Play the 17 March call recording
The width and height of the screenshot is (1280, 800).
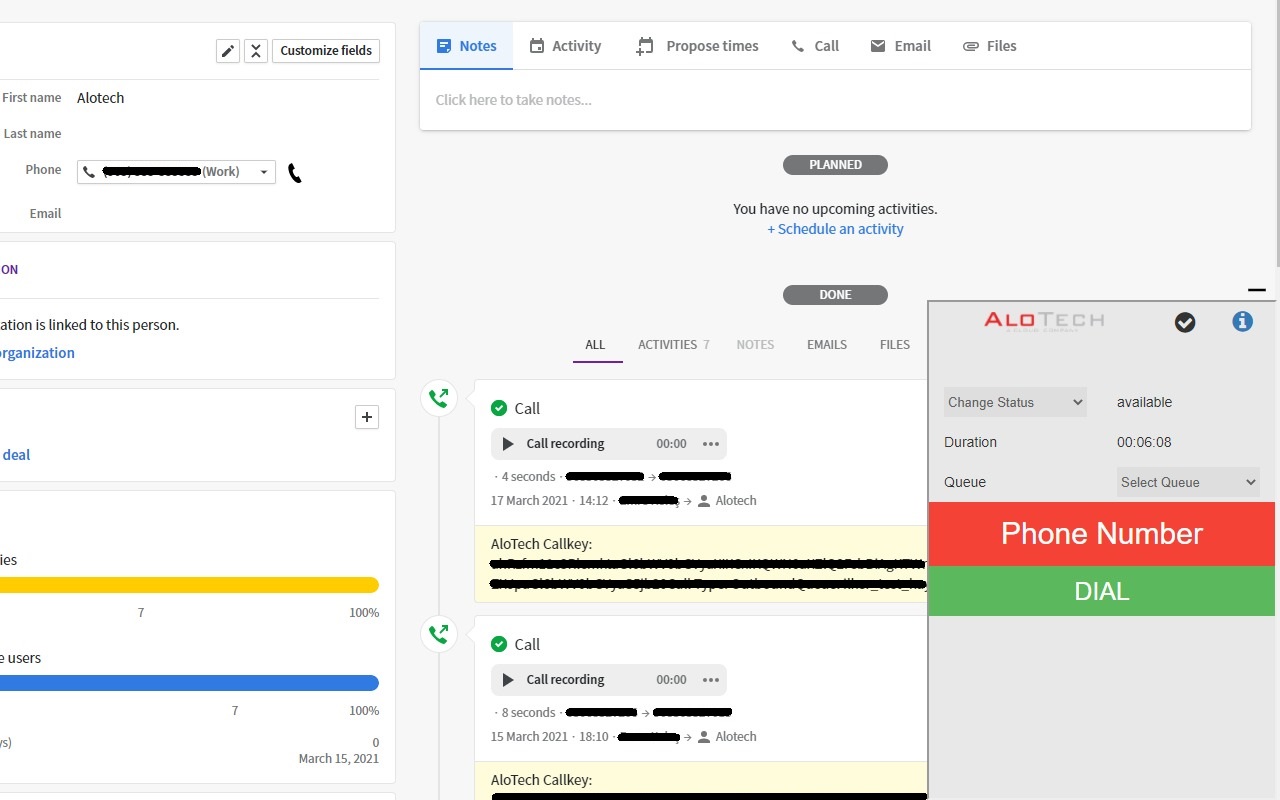[508, 444]
